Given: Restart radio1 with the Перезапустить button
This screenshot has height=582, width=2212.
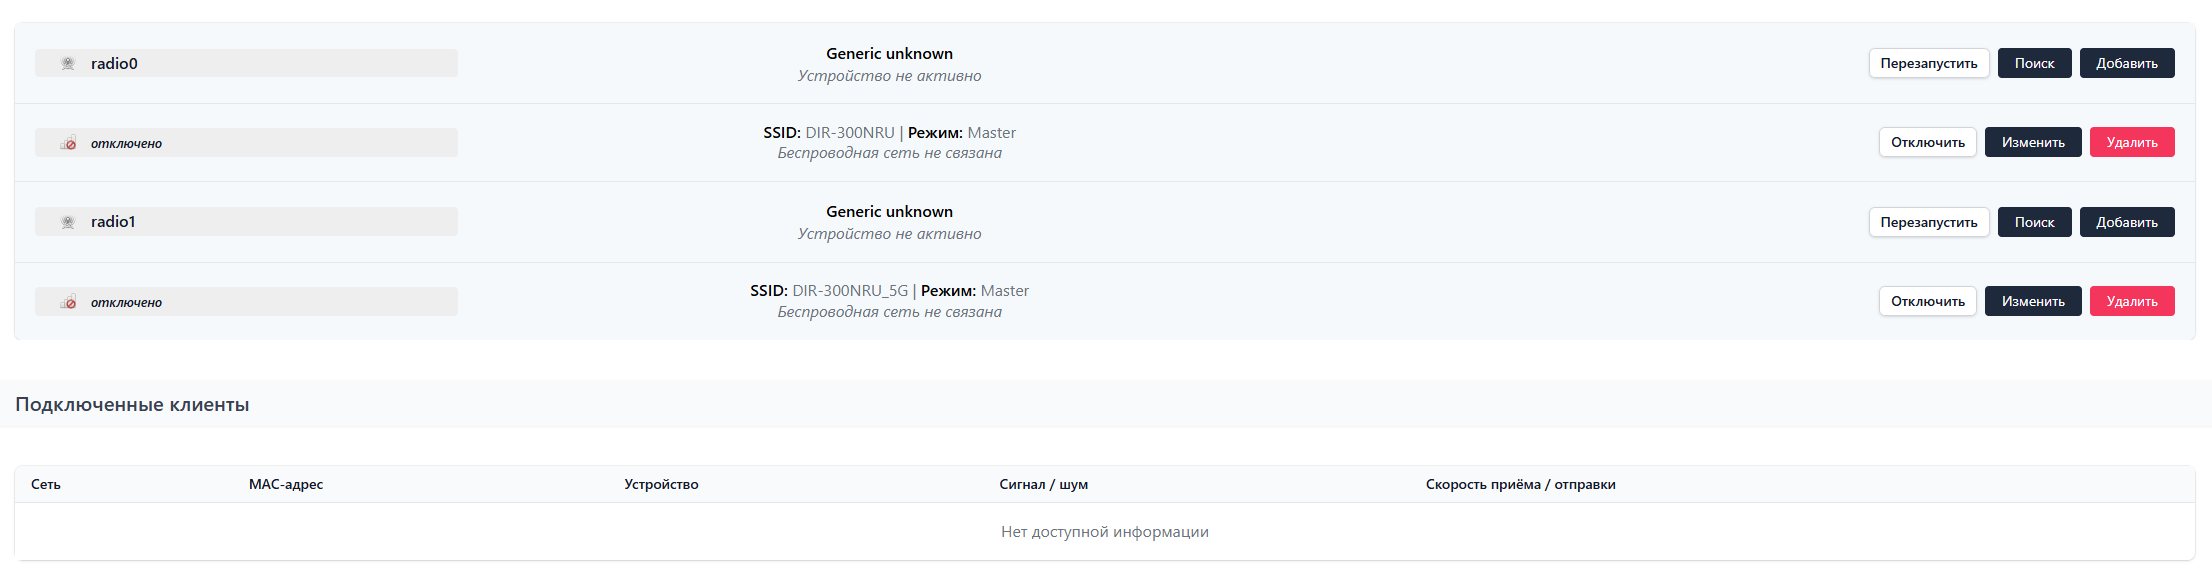Looking at the screenshot, I should 1929,222.
